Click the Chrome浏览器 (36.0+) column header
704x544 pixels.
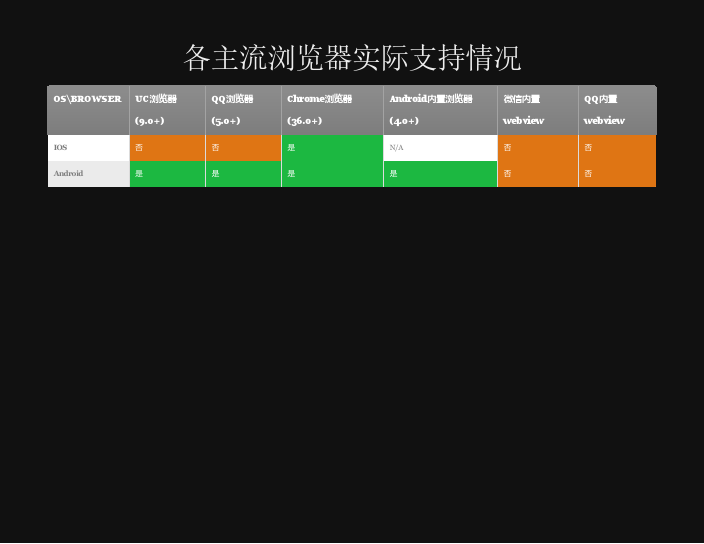pos(332,110)
